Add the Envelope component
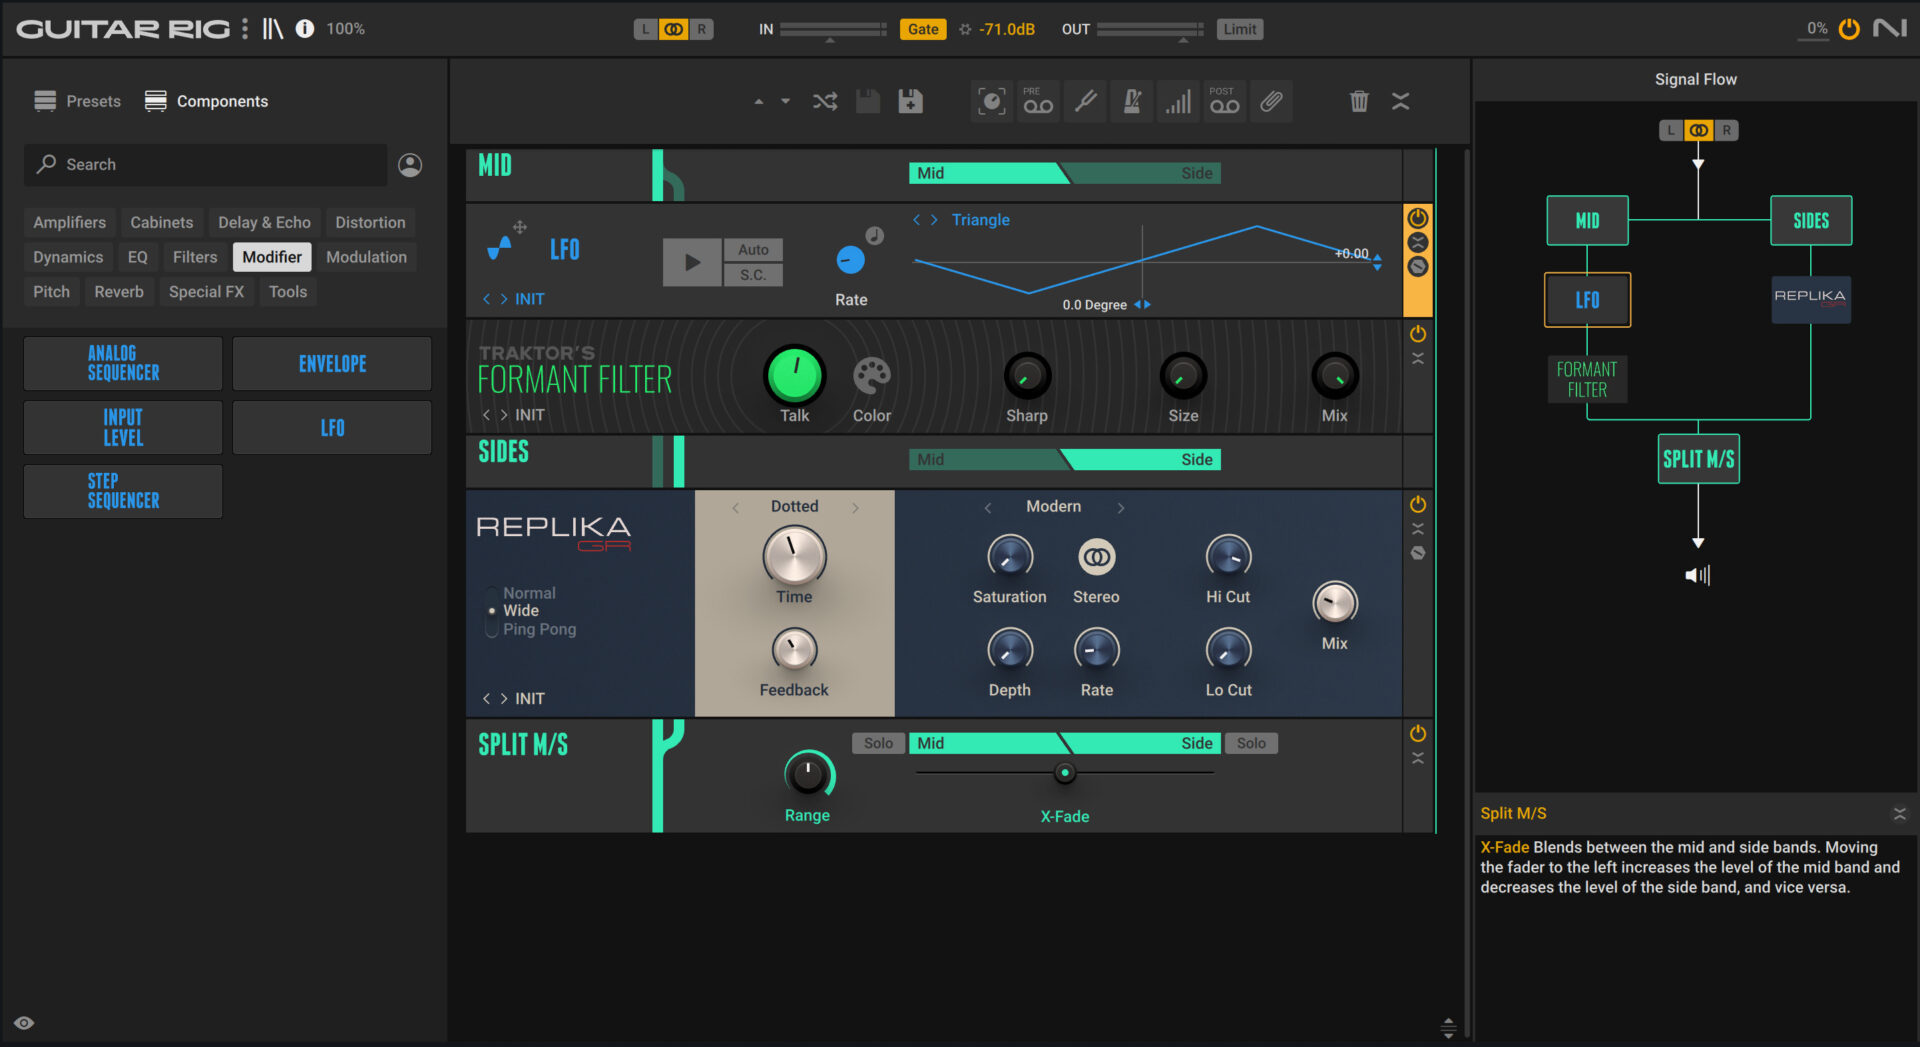 pos(332,363)
